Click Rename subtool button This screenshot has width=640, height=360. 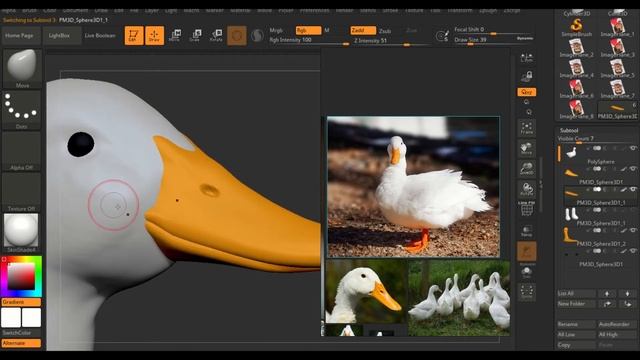(x=576, y=324)
